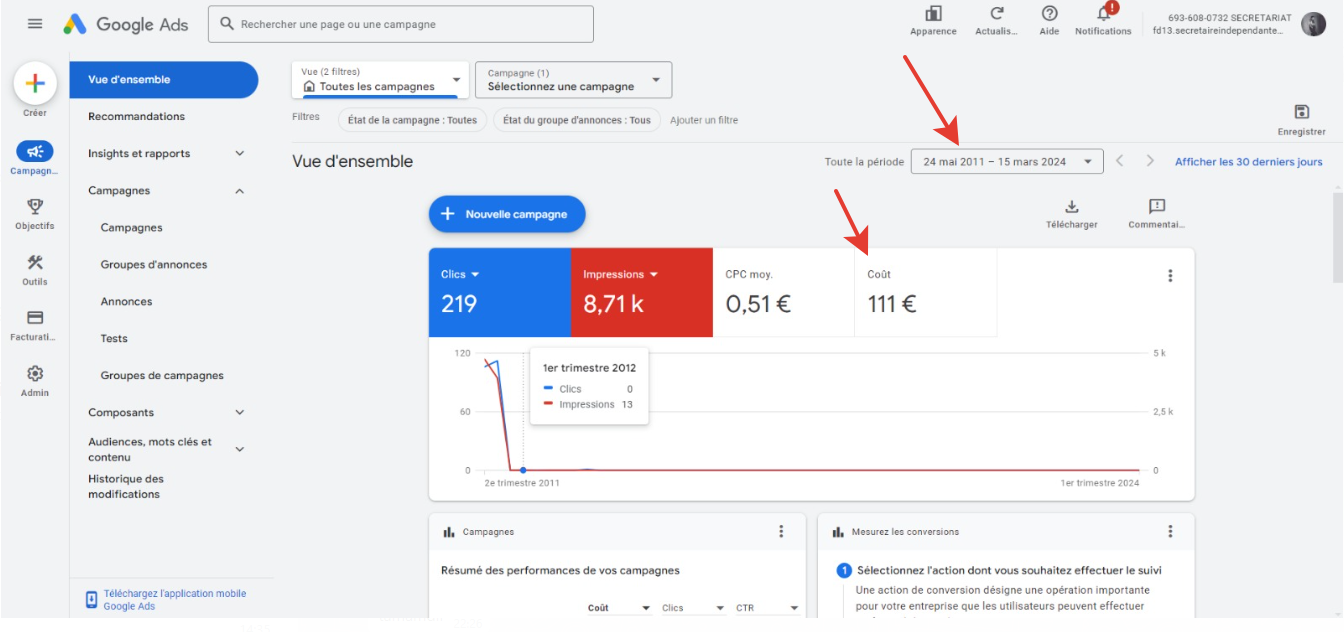Open the hamburger main menu
This screenshot has height=632, width=1344.
35,24
